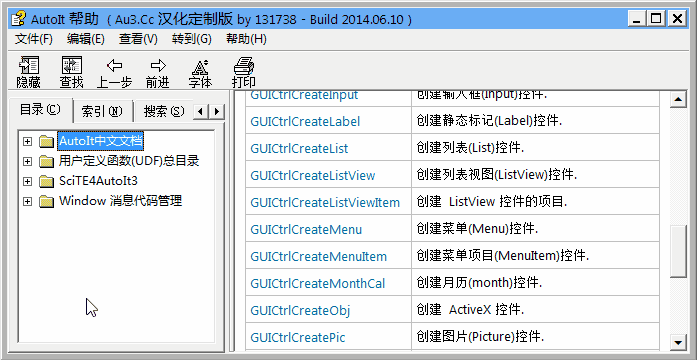This screenshot has height=360, width=697.
Task: Click the text 创建 ActiveX 控件.
Action: click(x=470, y=310)
